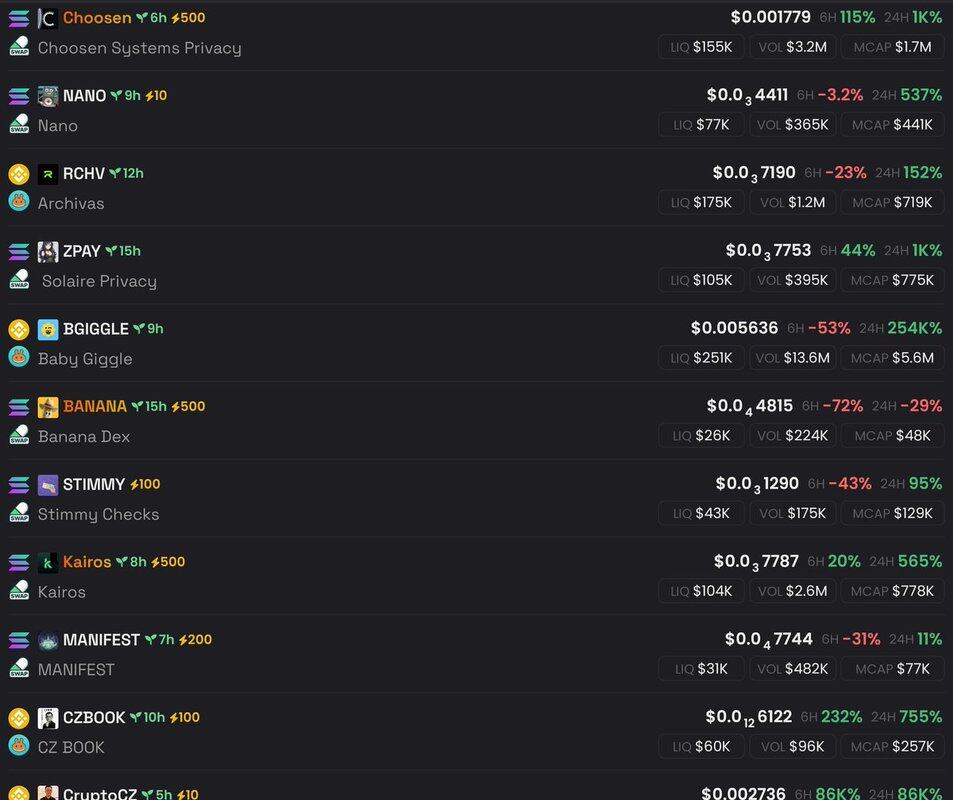Screen dimensions: 953x800
Task: Click the BANANA token icon
Action: [x=48, y=407]
